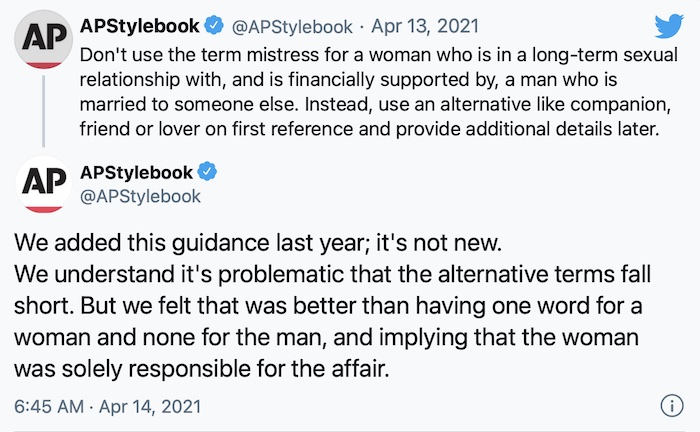
Task: Click the thread connector line between avatars
Action: tap(43, 111)
